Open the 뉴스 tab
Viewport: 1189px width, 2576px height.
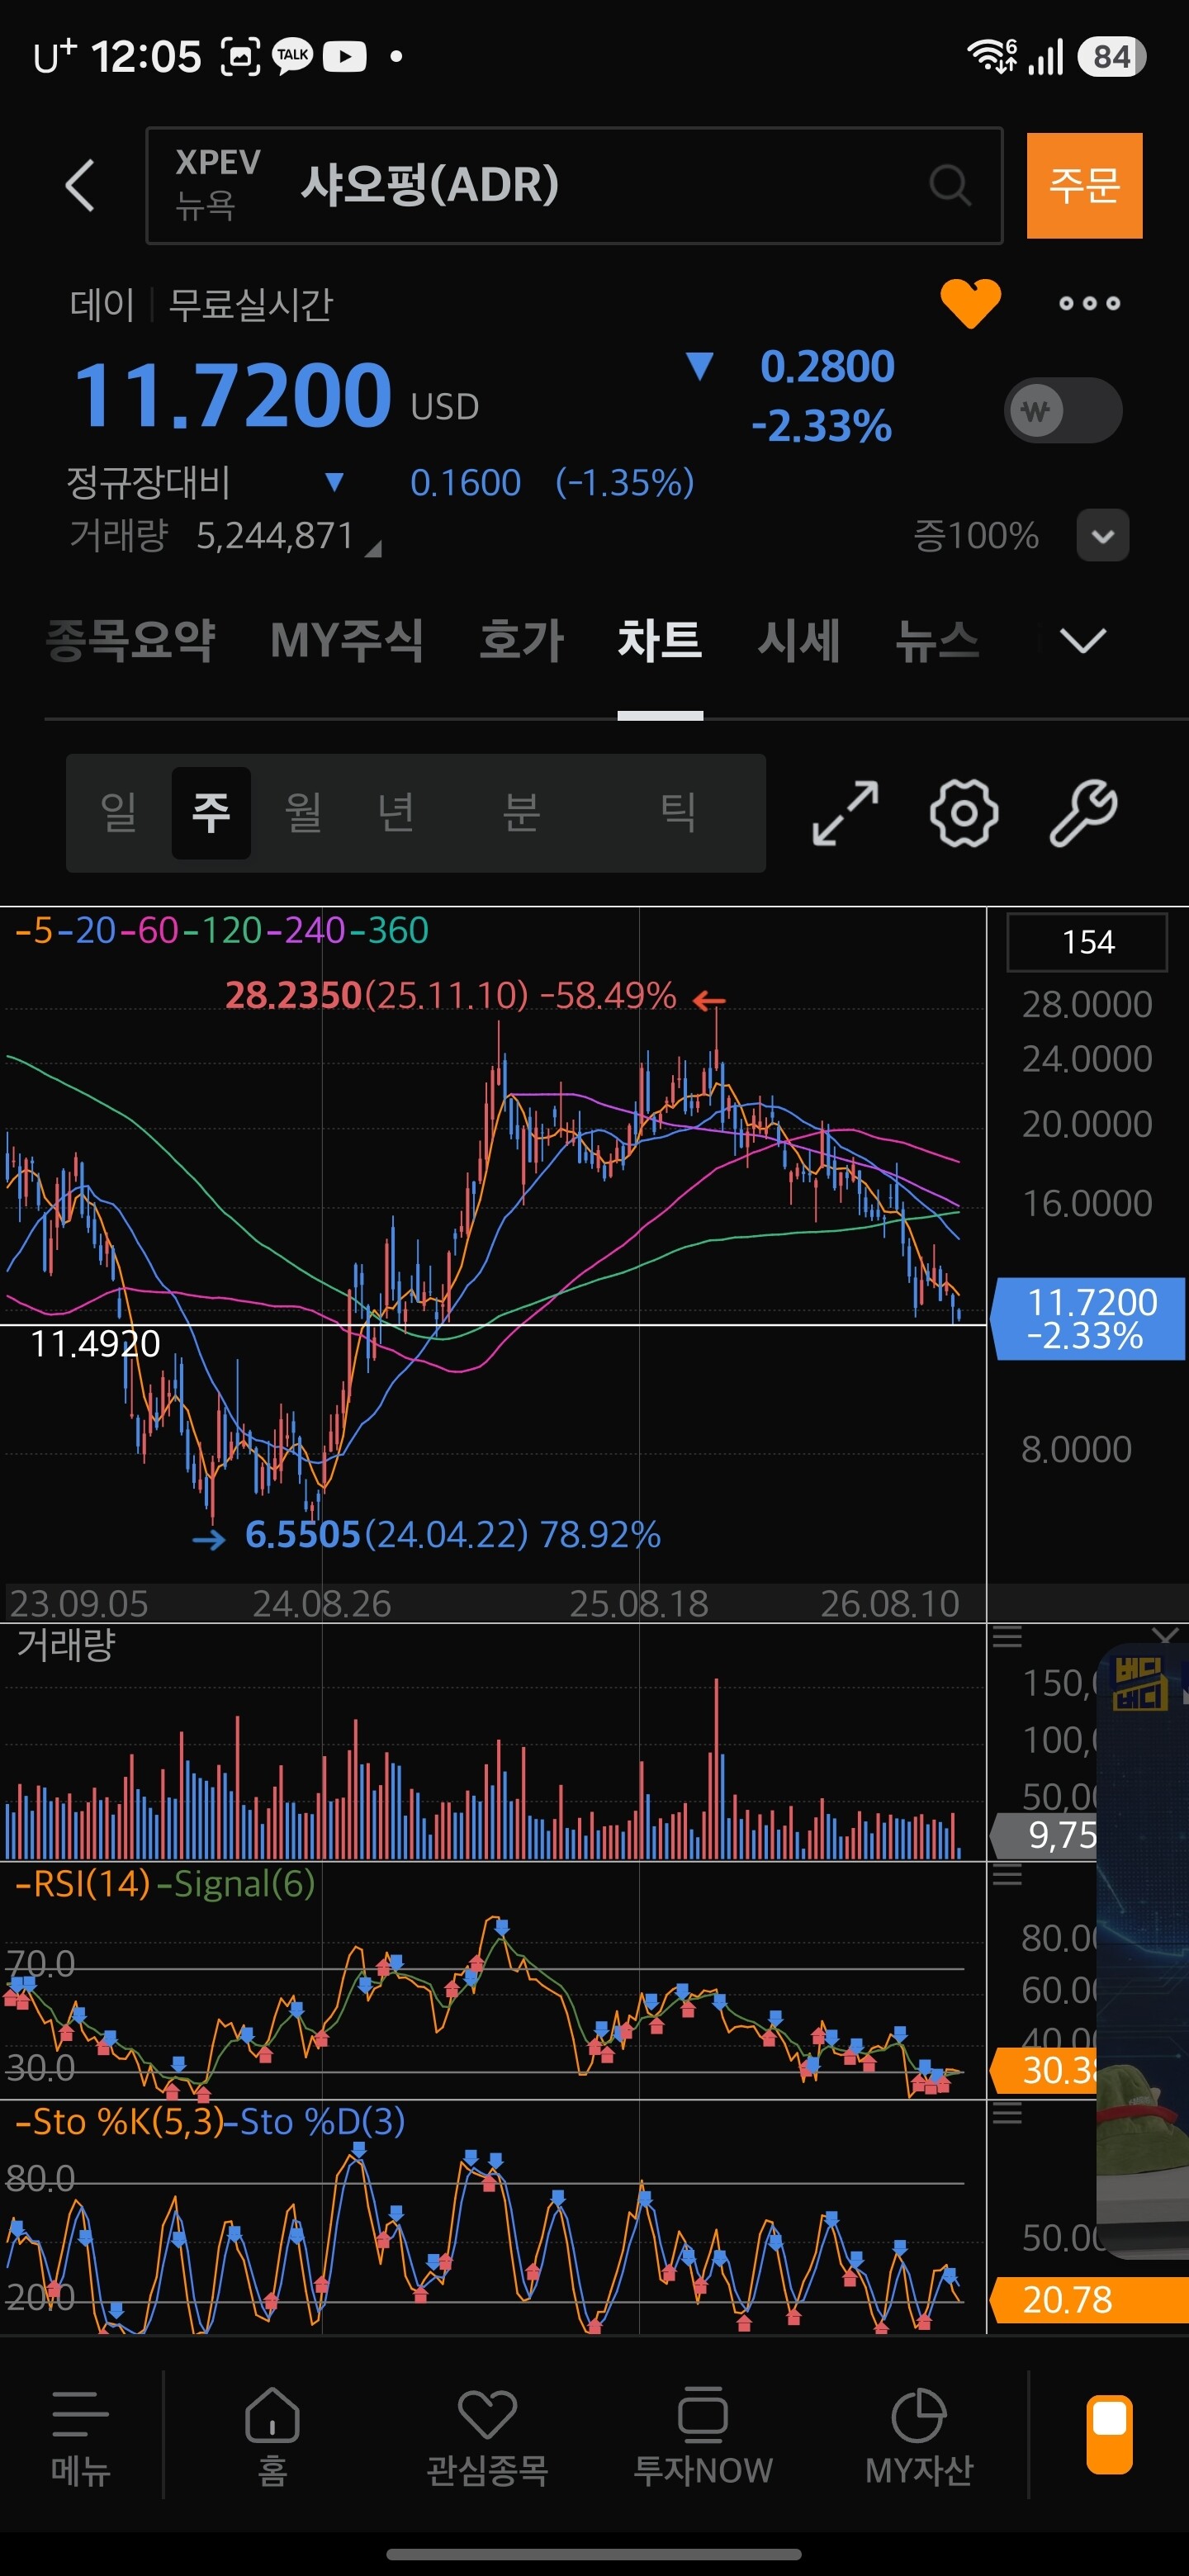coord(937,640)
